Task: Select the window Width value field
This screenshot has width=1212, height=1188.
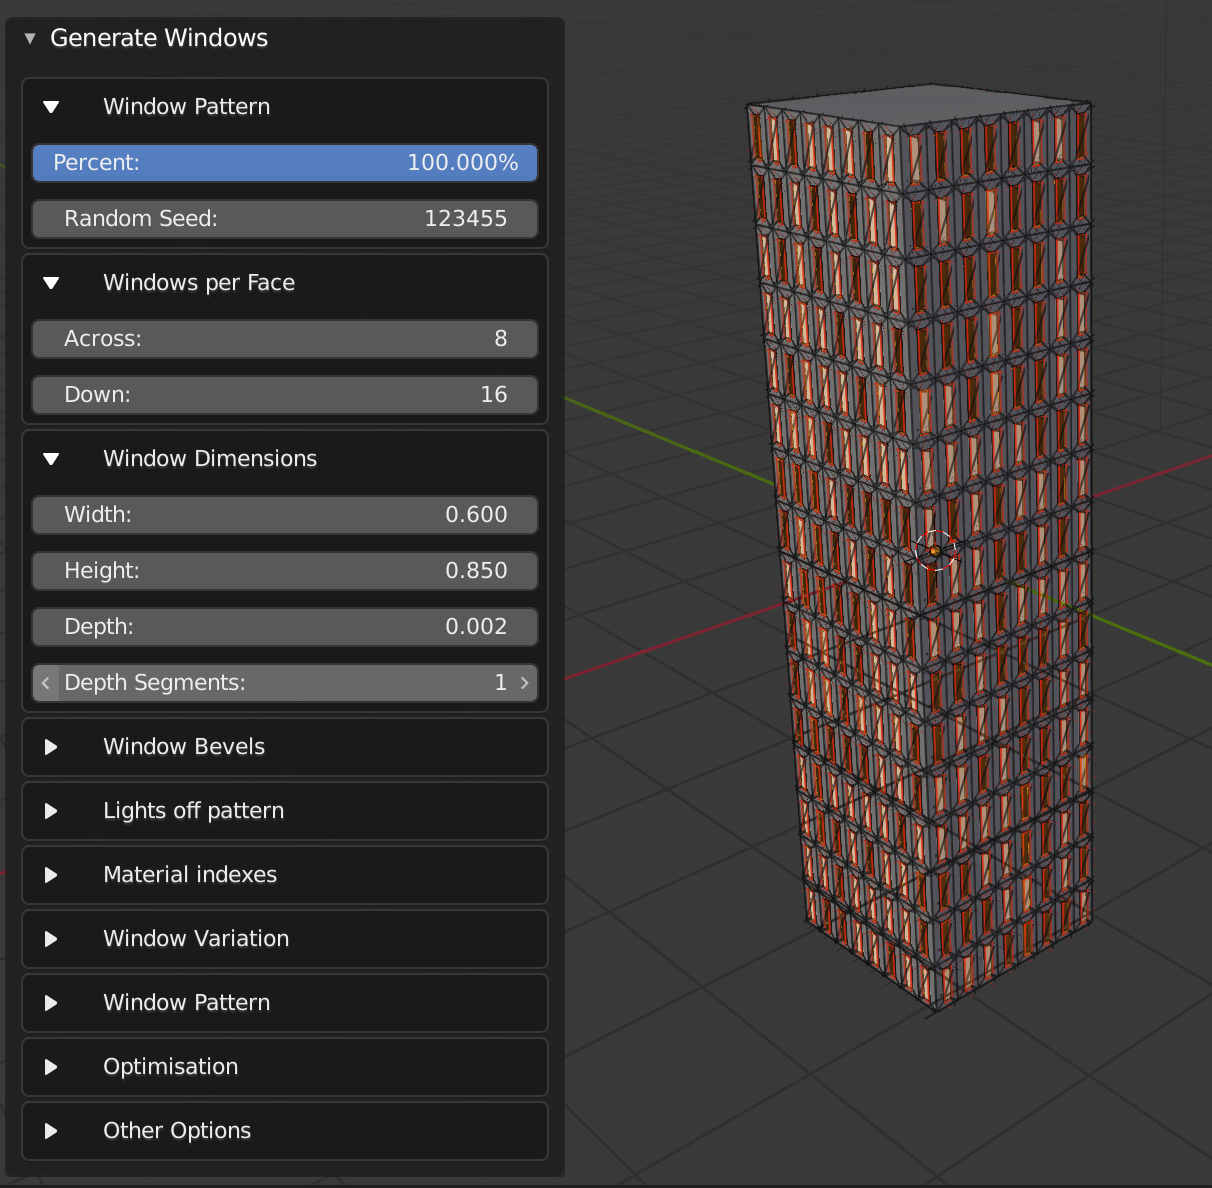Action: point(285,514)
